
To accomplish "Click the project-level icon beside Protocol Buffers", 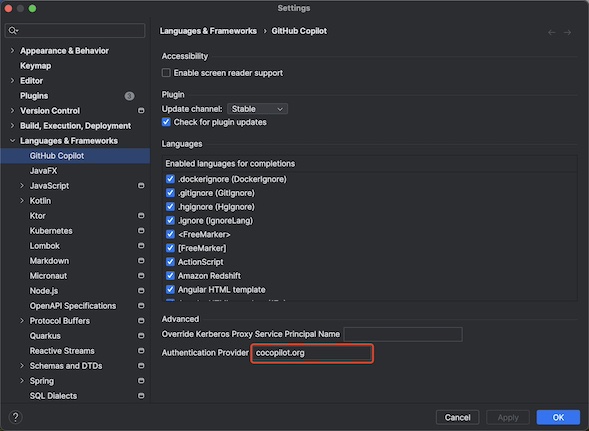I will [x=141, y=321].
